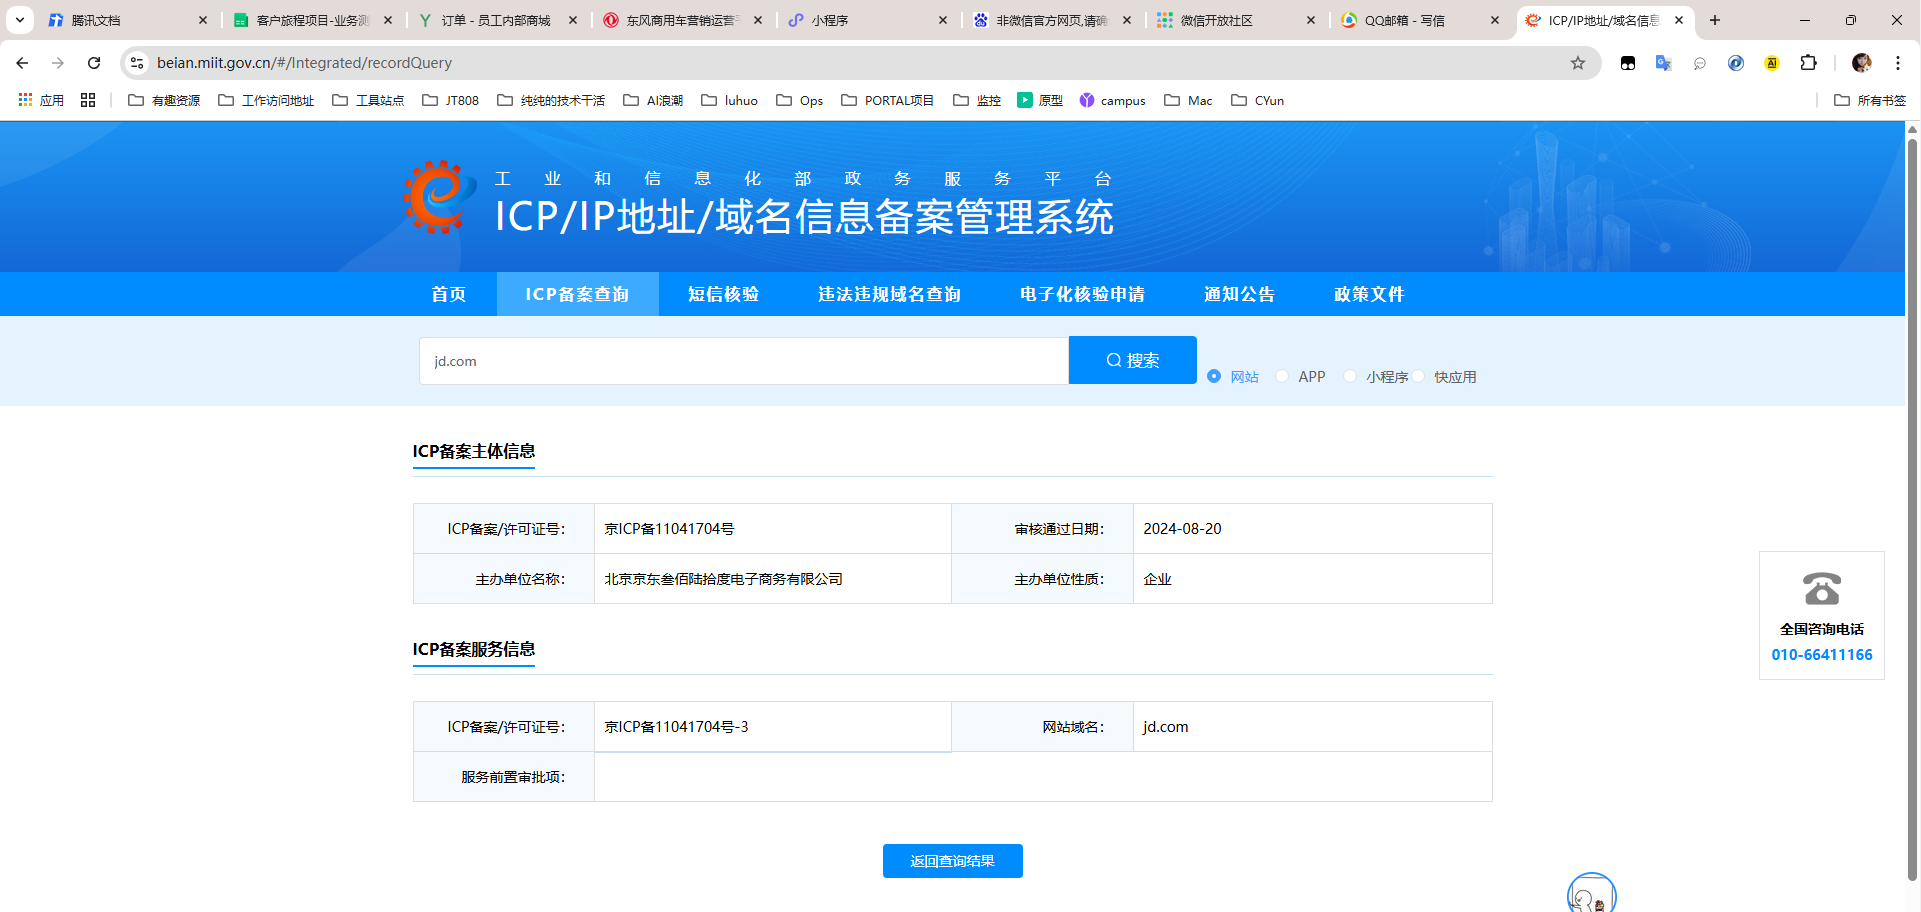Go to the 首页 nav item
1921x912 pixels.
point(449,294)
